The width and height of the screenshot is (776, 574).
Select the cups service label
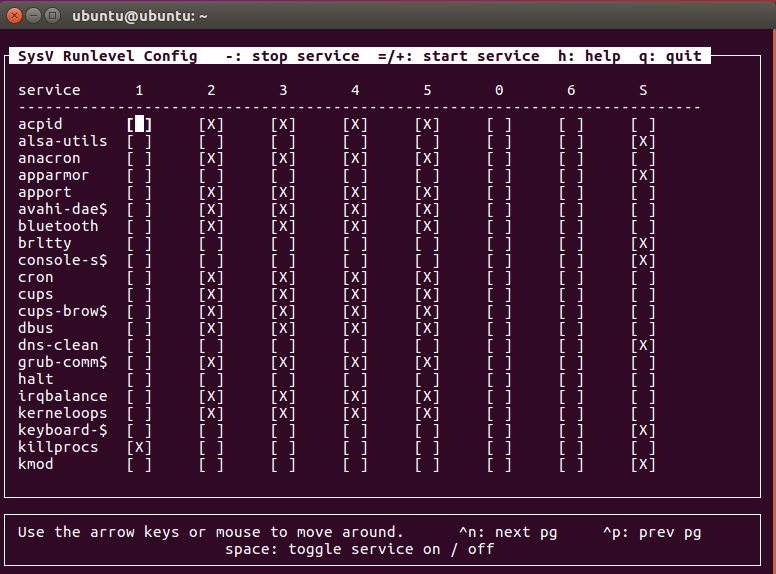pos(36,294)
